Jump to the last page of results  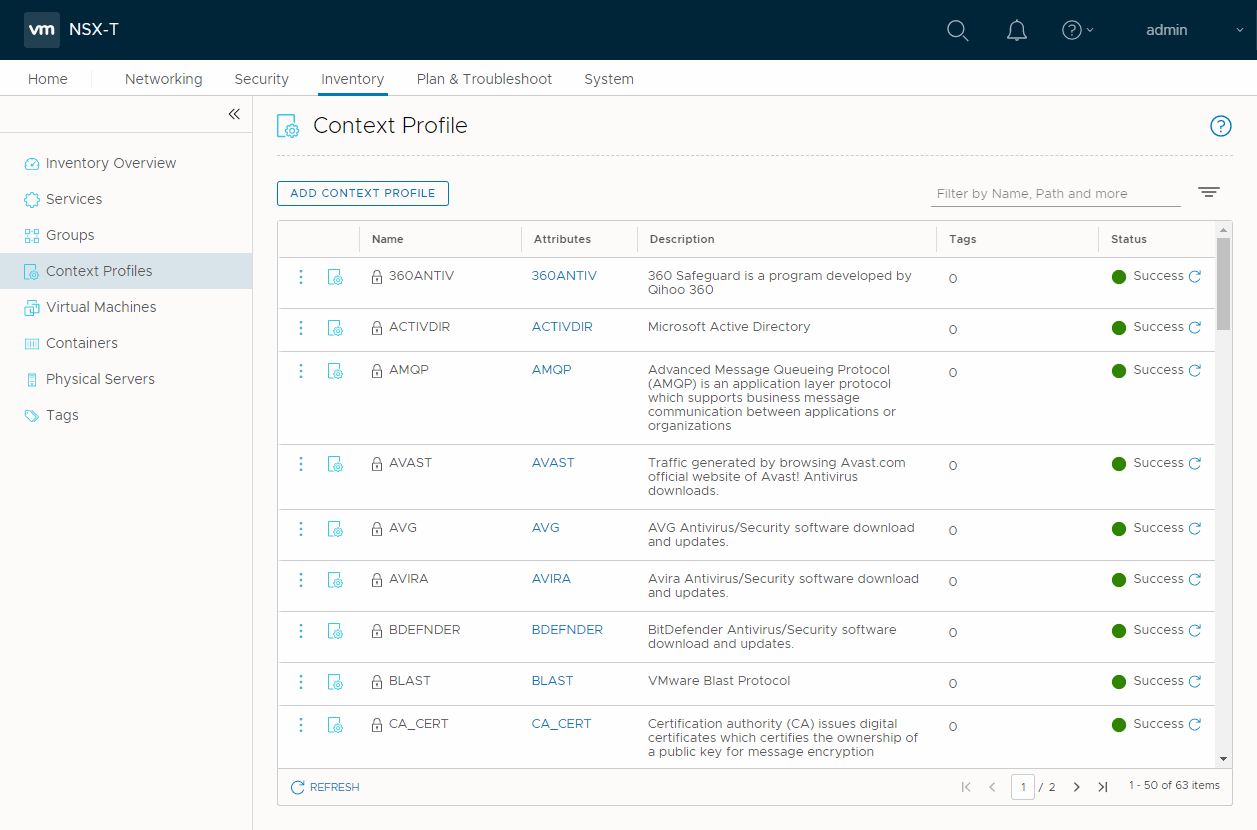[1102, 787]
